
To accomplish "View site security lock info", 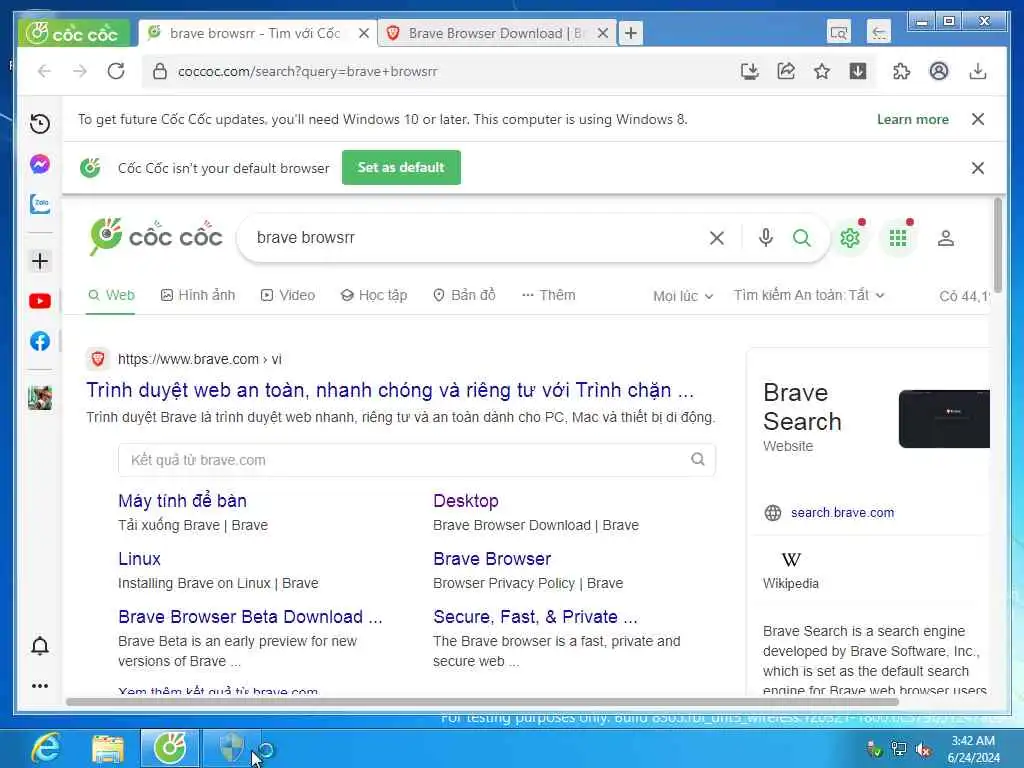I will 159,71.
